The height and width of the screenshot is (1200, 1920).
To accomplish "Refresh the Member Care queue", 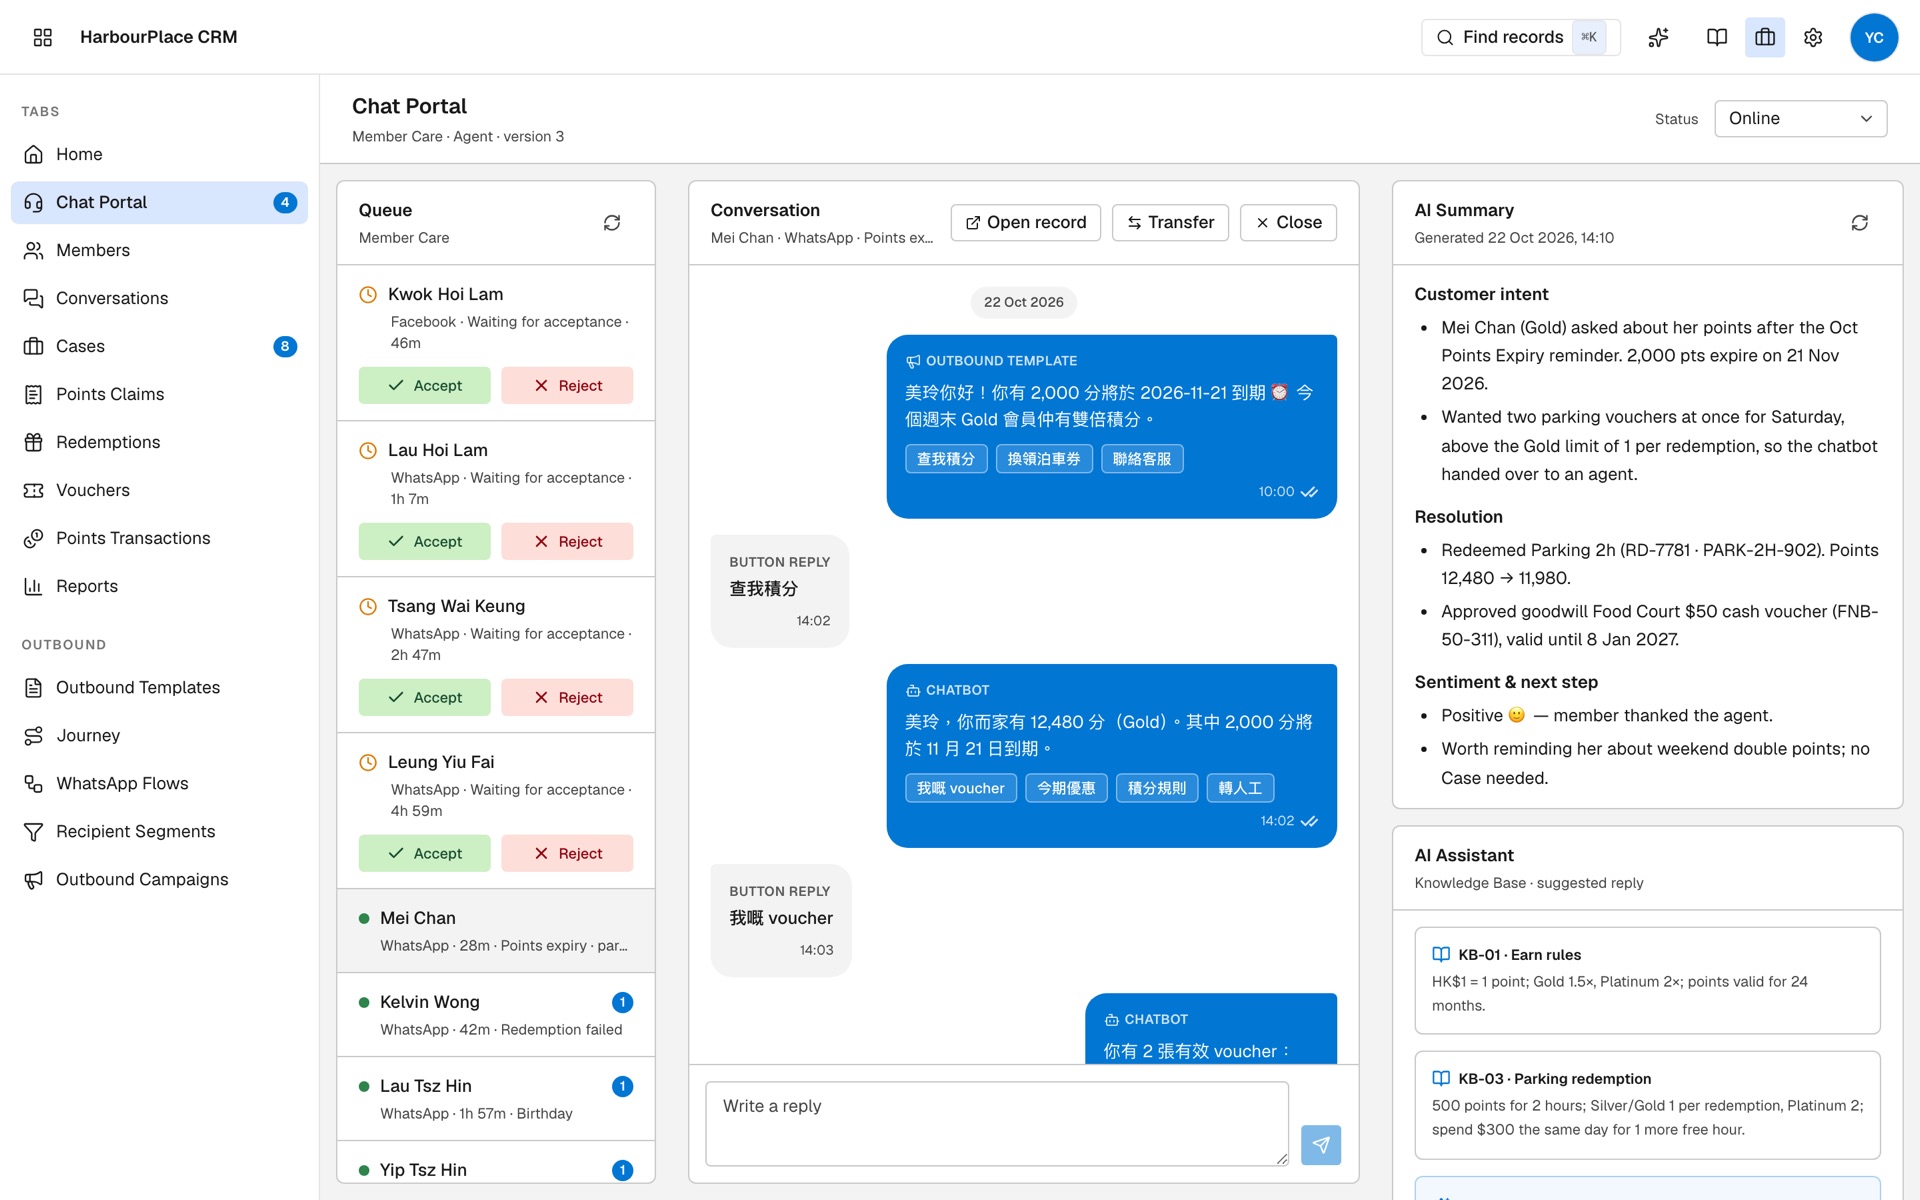I will 612,223.
